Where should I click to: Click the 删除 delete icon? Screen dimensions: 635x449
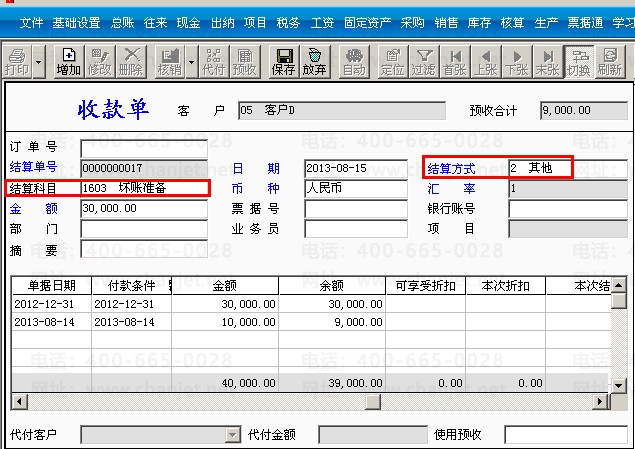(x=131, y=62)
